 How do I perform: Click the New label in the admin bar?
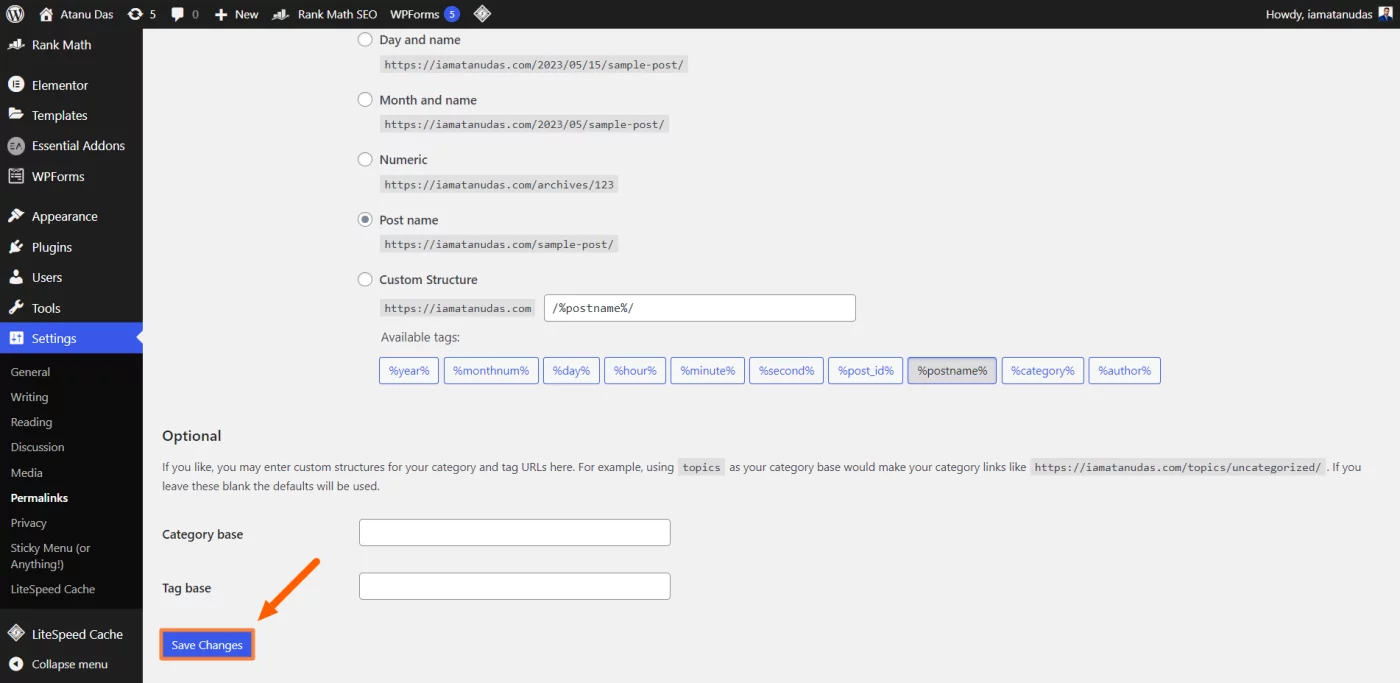(x=246, y=14)
